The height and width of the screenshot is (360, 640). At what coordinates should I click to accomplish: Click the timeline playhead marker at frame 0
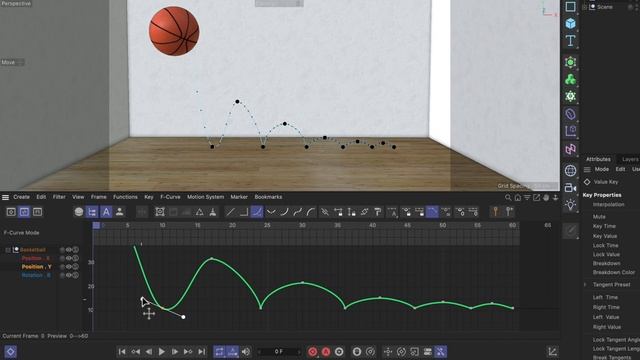tap(96, 225)
